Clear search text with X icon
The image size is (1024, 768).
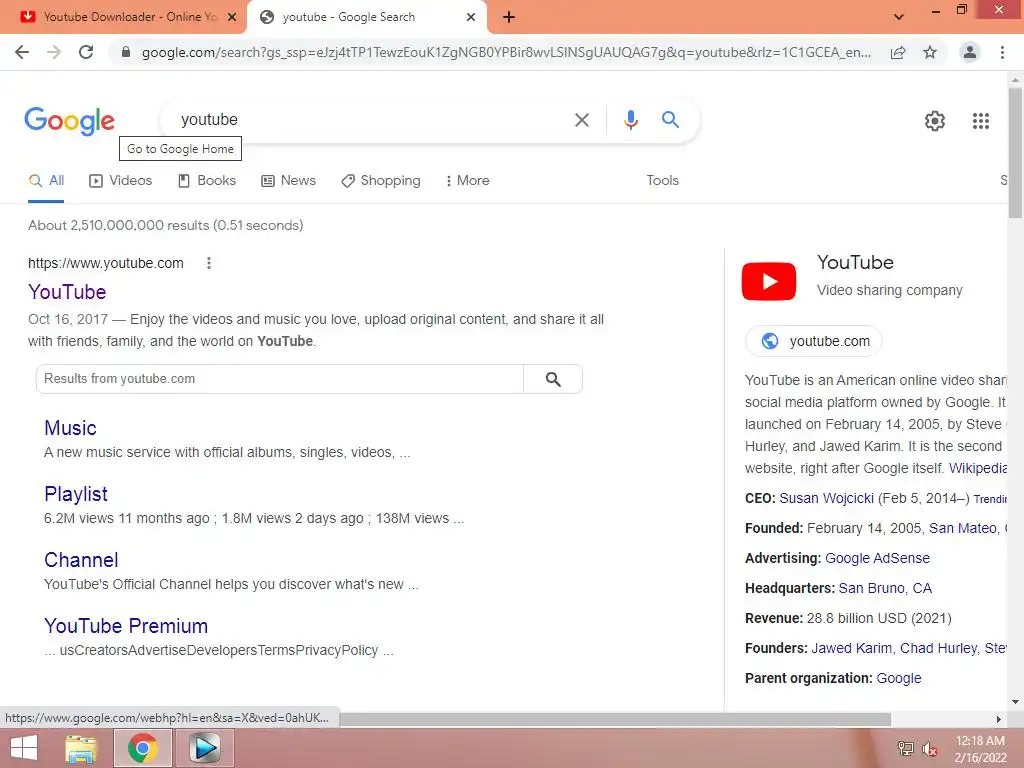tap(581, 120)
